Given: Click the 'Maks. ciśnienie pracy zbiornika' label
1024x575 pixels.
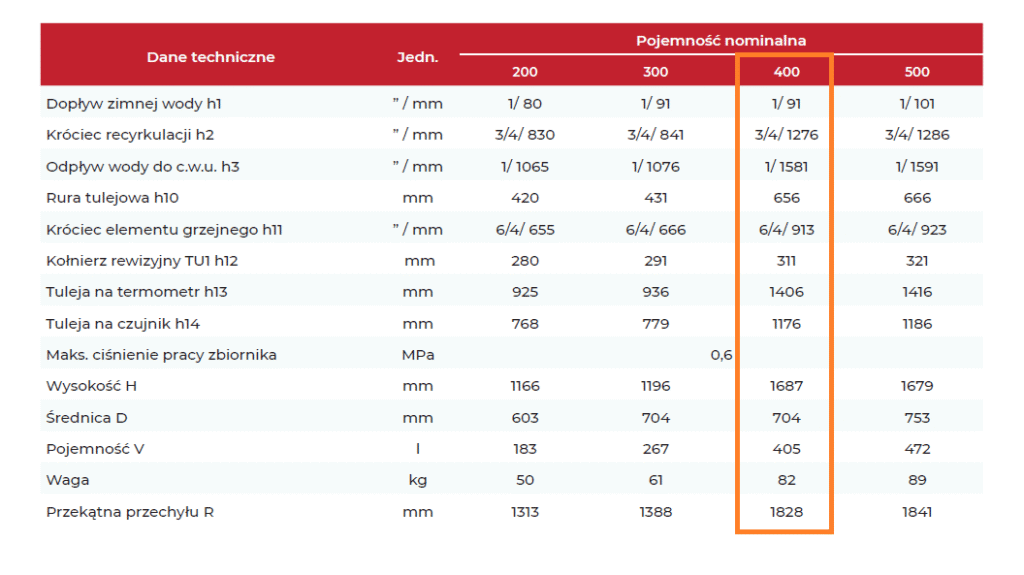Looking at the screenshot, I should coord(161,355).
